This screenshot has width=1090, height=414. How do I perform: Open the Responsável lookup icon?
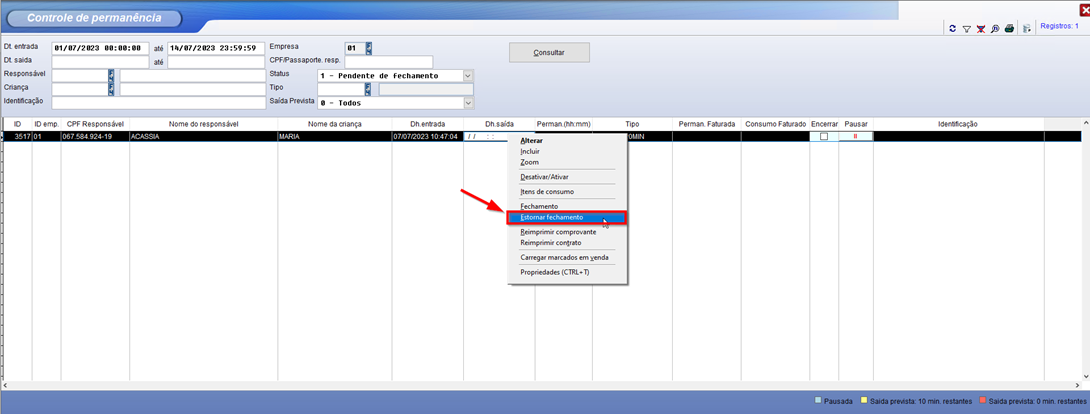pyautogui.click(x=111, y=75)
